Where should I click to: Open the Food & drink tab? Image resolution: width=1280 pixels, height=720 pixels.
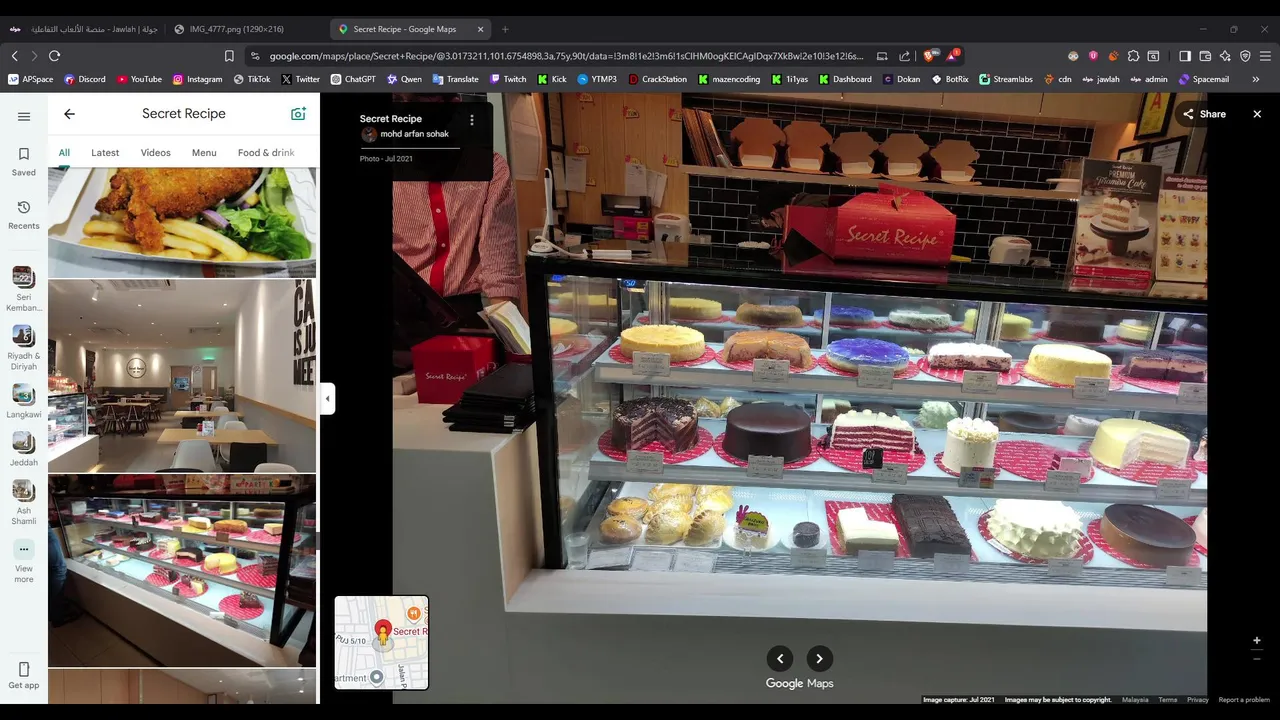tap(266, 153)
